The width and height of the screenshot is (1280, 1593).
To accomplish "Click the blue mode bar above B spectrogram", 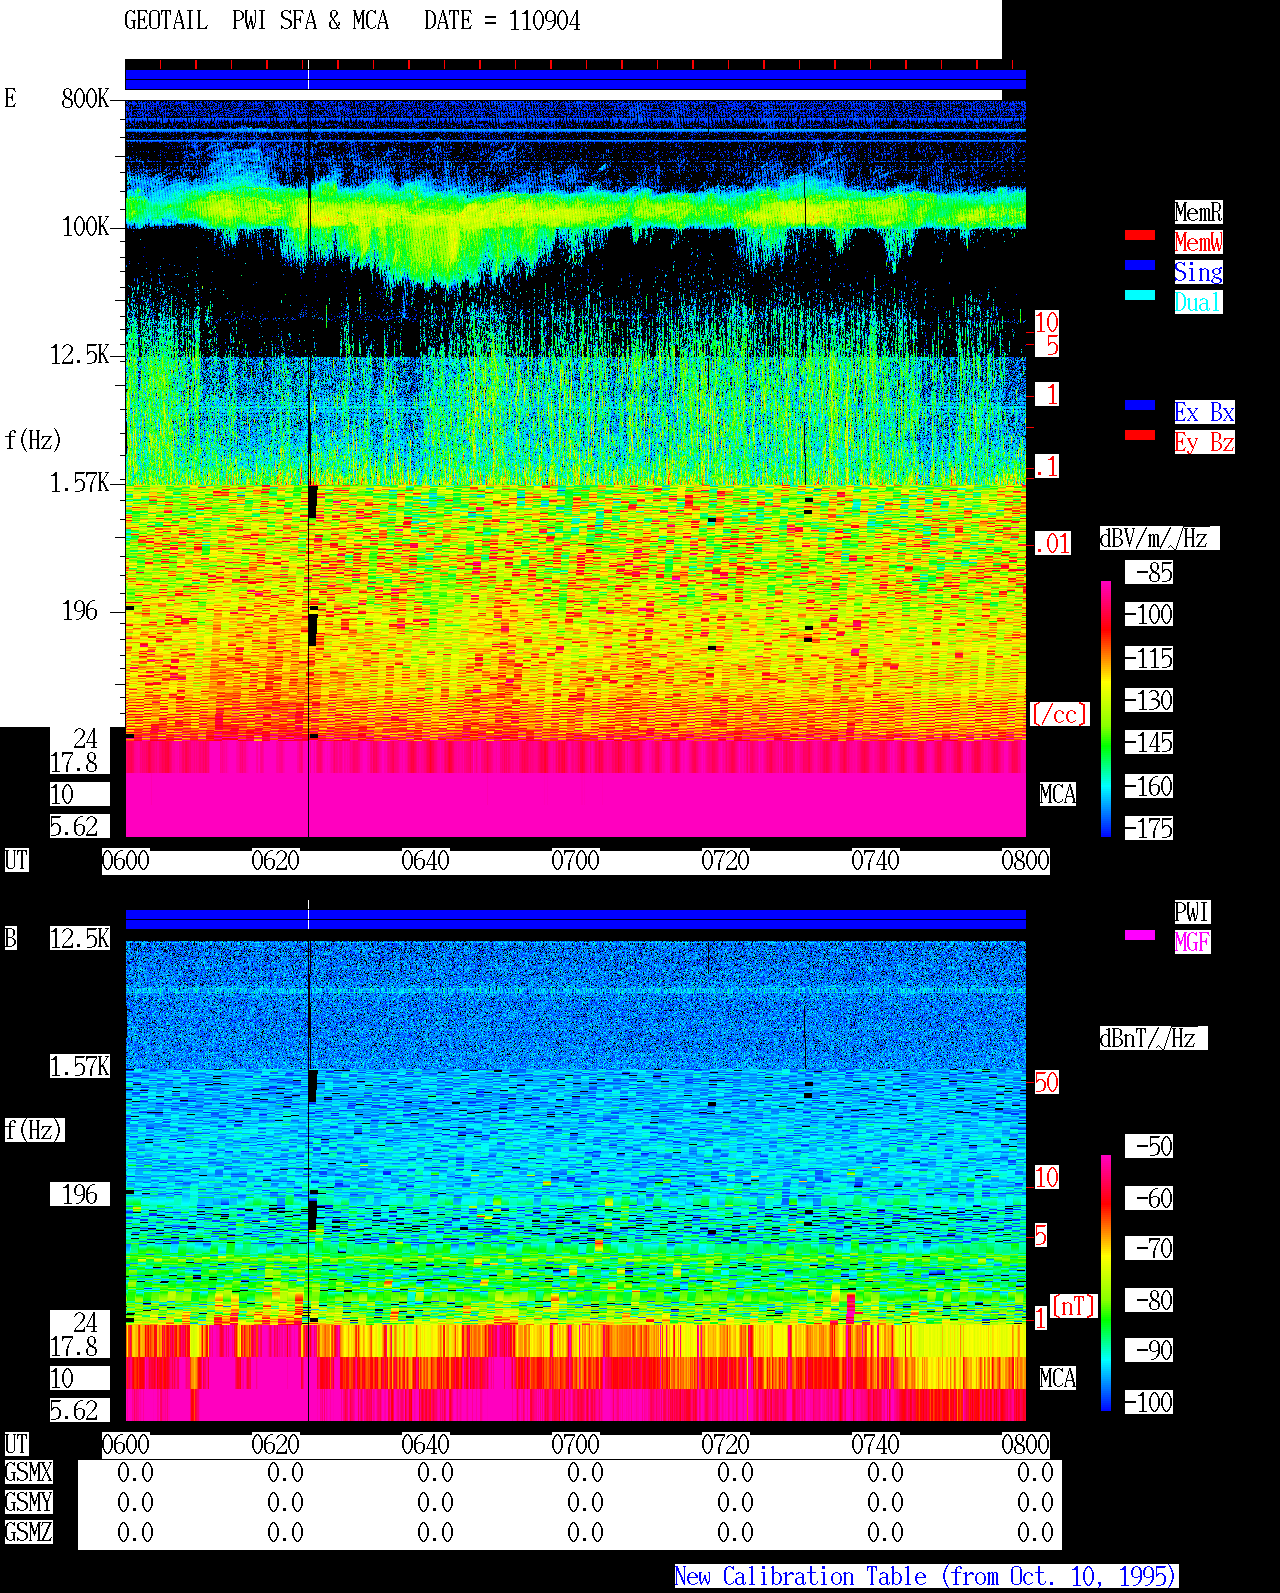I will (575, 920).
